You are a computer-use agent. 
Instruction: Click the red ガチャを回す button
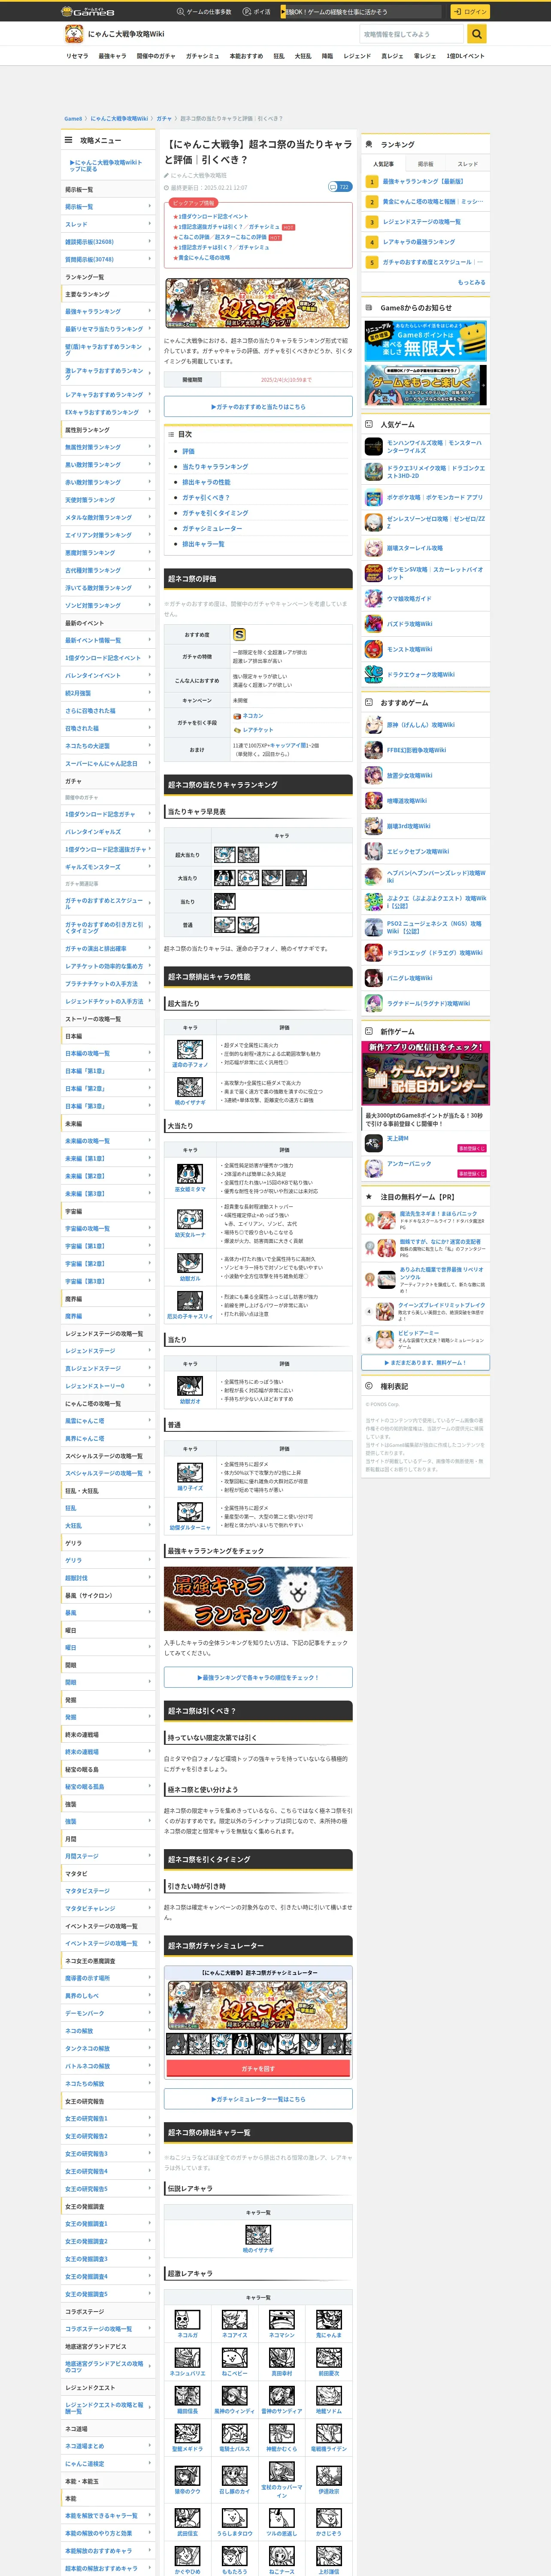click(x=258, y=2068)
